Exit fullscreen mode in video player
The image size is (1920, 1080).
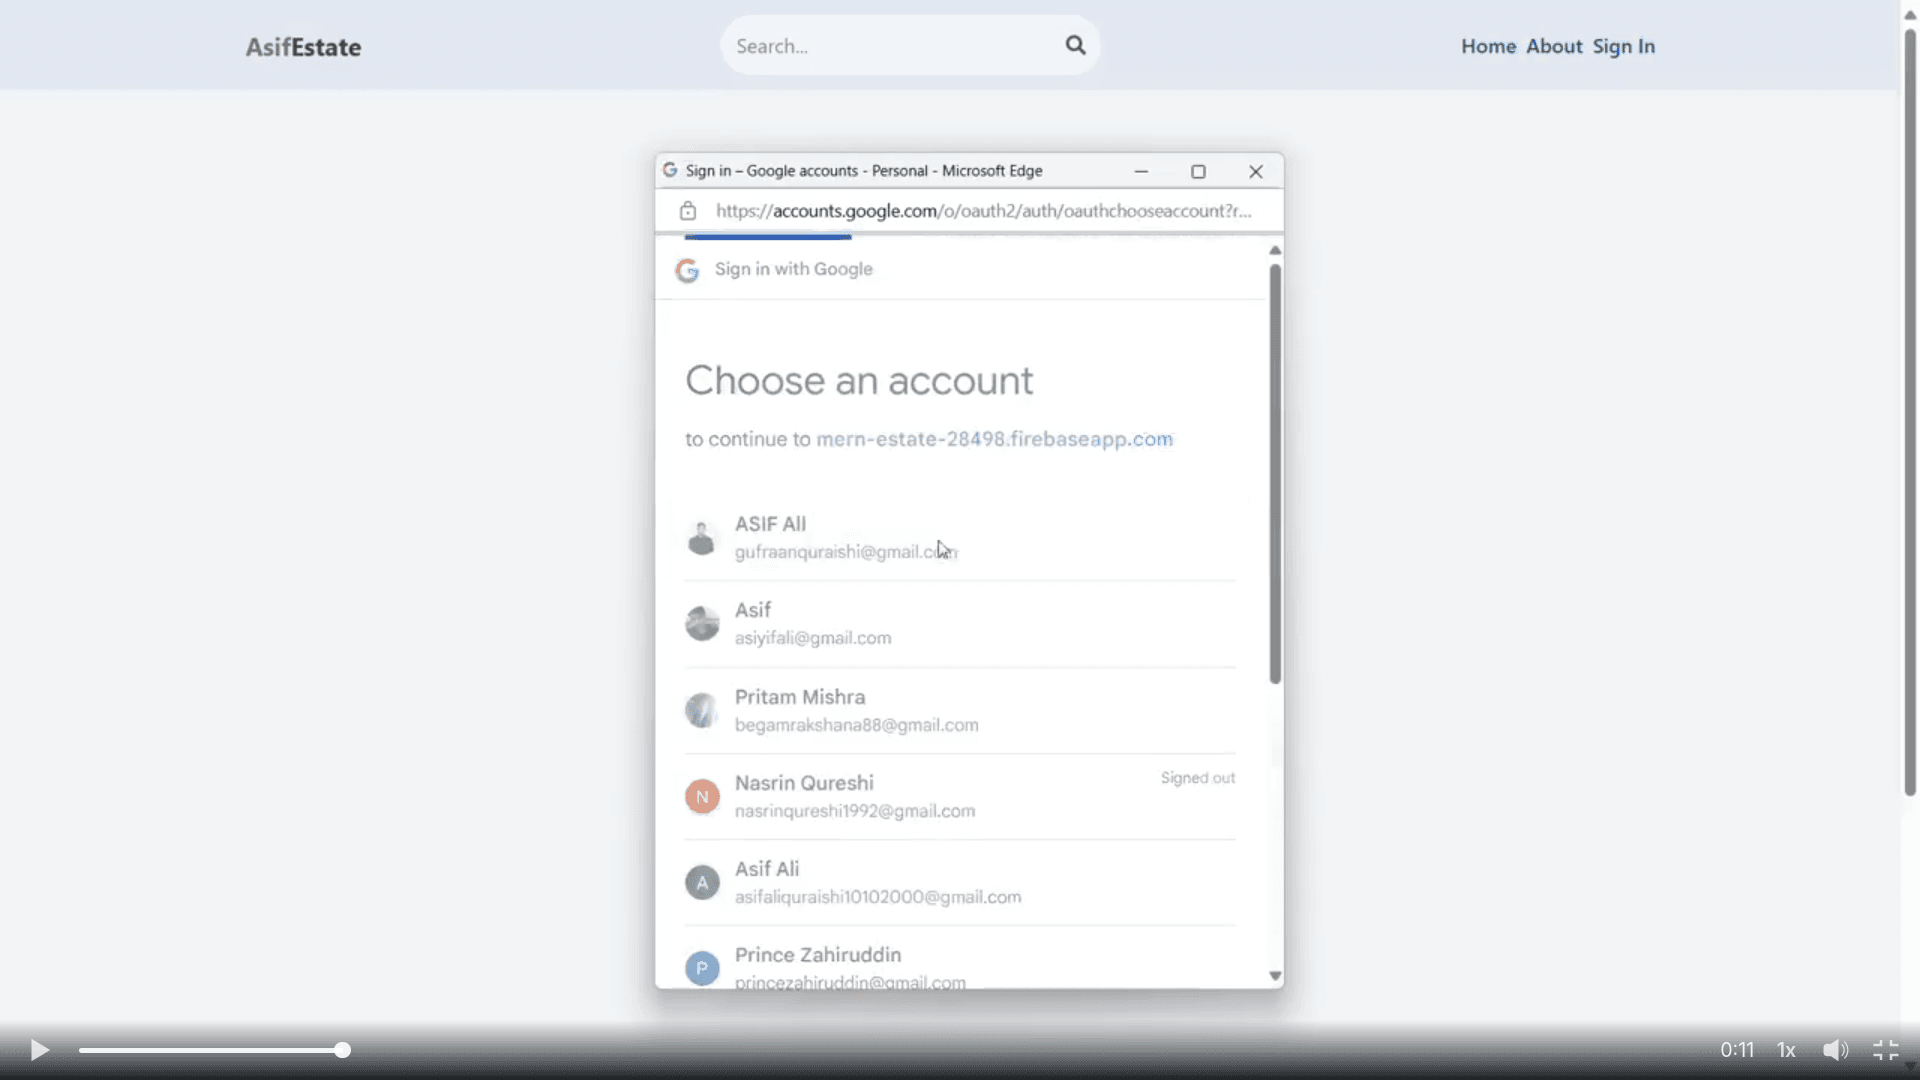click(1885, 1050)
